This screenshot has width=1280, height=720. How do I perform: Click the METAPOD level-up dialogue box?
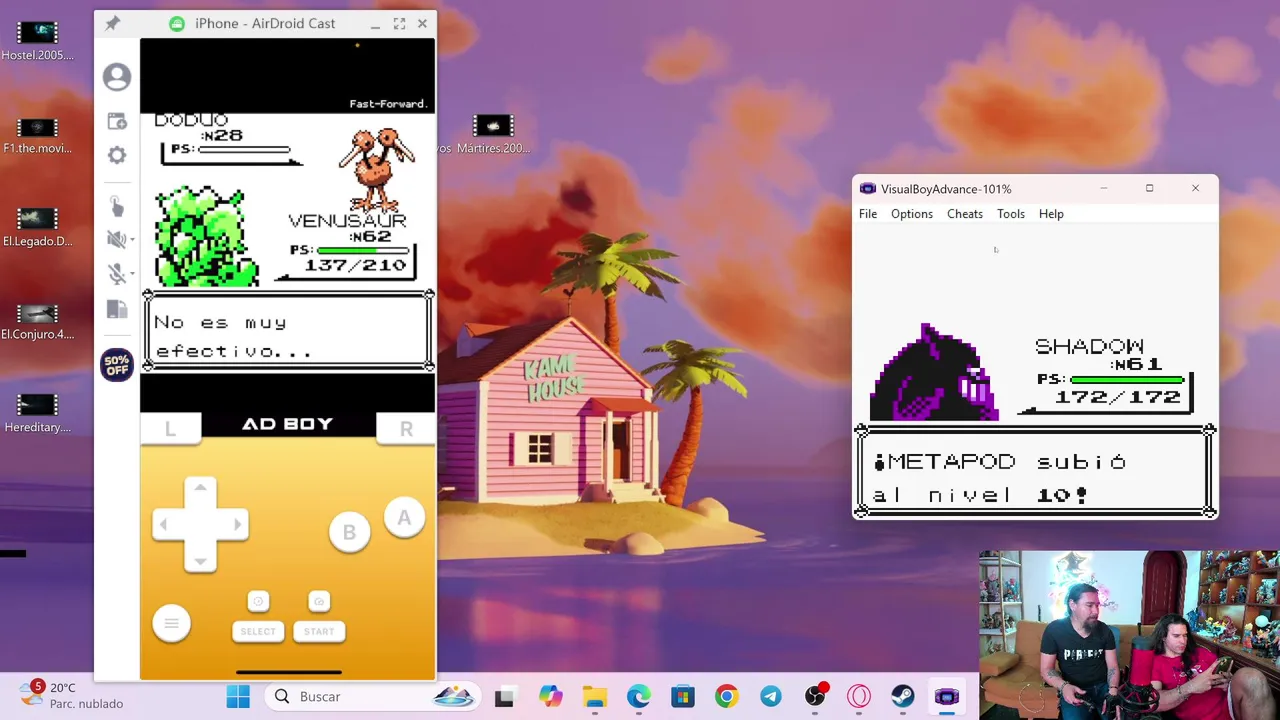[x=1035, y=471]
